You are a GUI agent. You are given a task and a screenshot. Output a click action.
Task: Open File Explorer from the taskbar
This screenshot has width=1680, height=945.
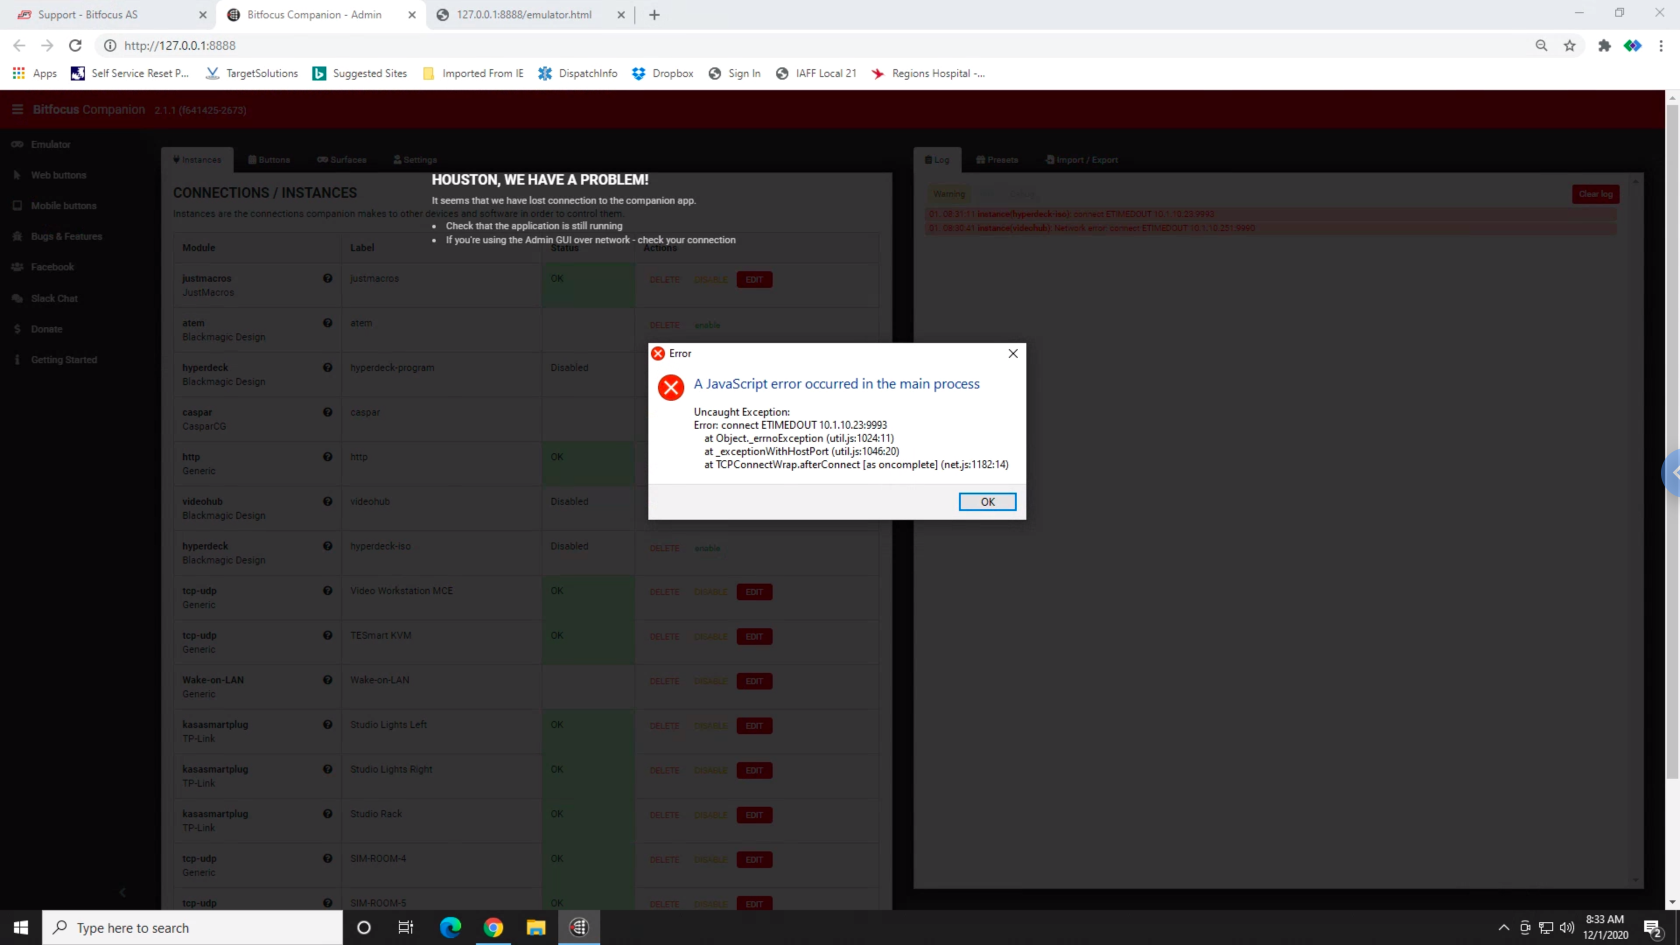point(536,927)
